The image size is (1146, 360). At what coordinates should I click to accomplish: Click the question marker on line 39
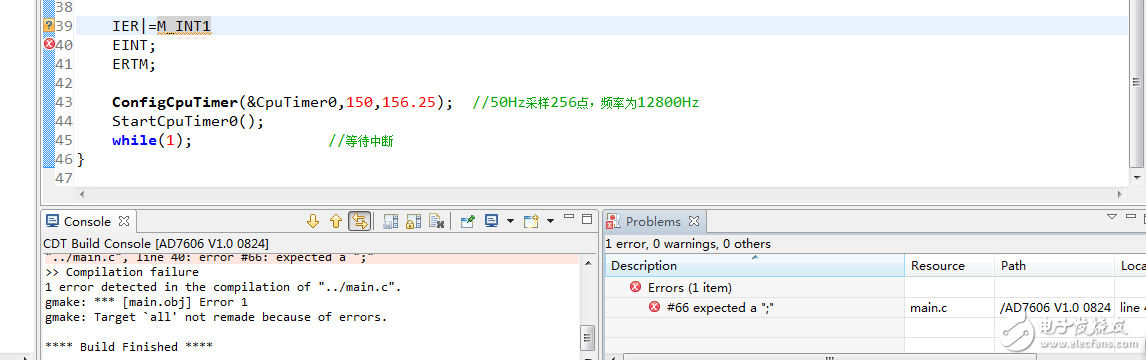(x=49, y=26)
